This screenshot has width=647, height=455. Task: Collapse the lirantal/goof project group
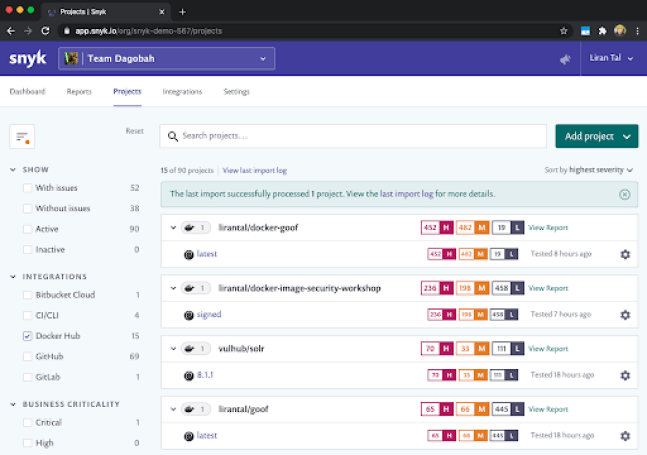[173, 409]
